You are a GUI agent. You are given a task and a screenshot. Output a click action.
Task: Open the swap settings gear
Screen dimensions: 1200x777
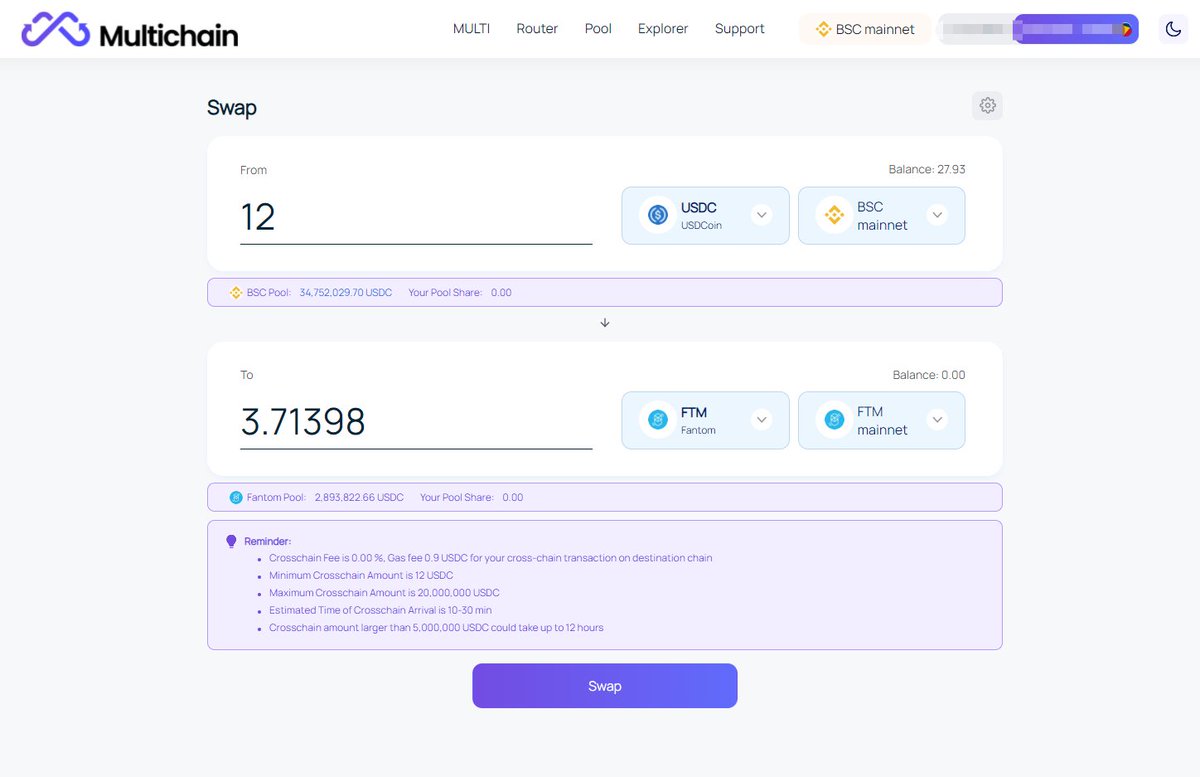pos(987,105)
